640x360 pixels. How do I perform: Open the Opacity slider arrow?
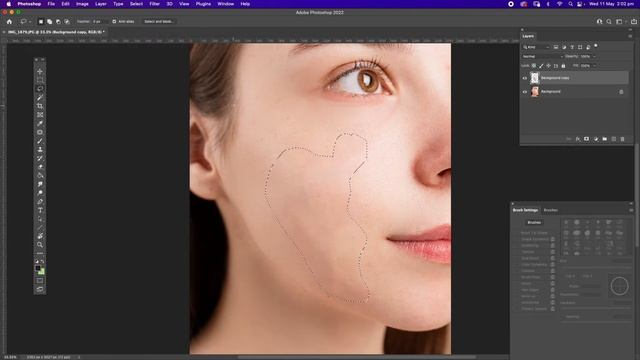pyautogui.click(x=594, y=56)
